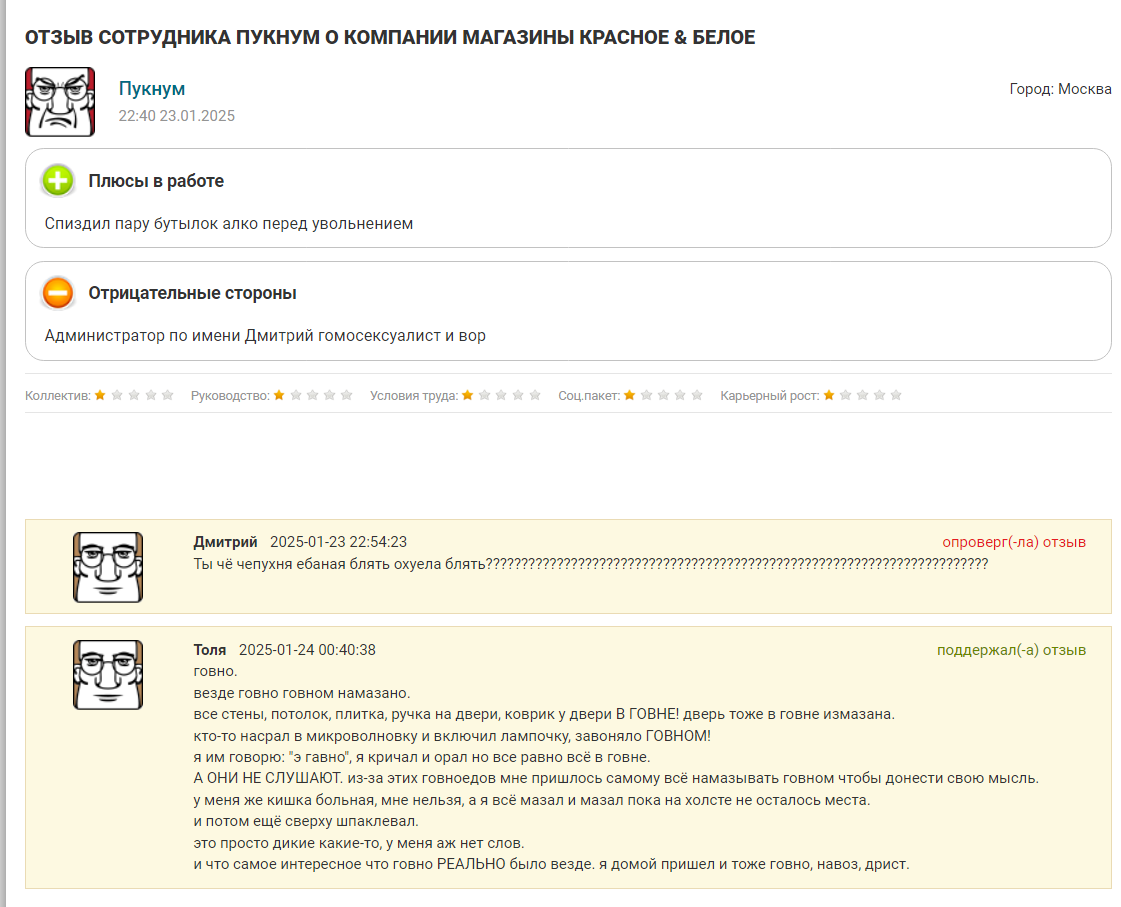Click the heading 'Отрицательные стороны'
Screen dimensions: 1121x907
tap(192, 293)
